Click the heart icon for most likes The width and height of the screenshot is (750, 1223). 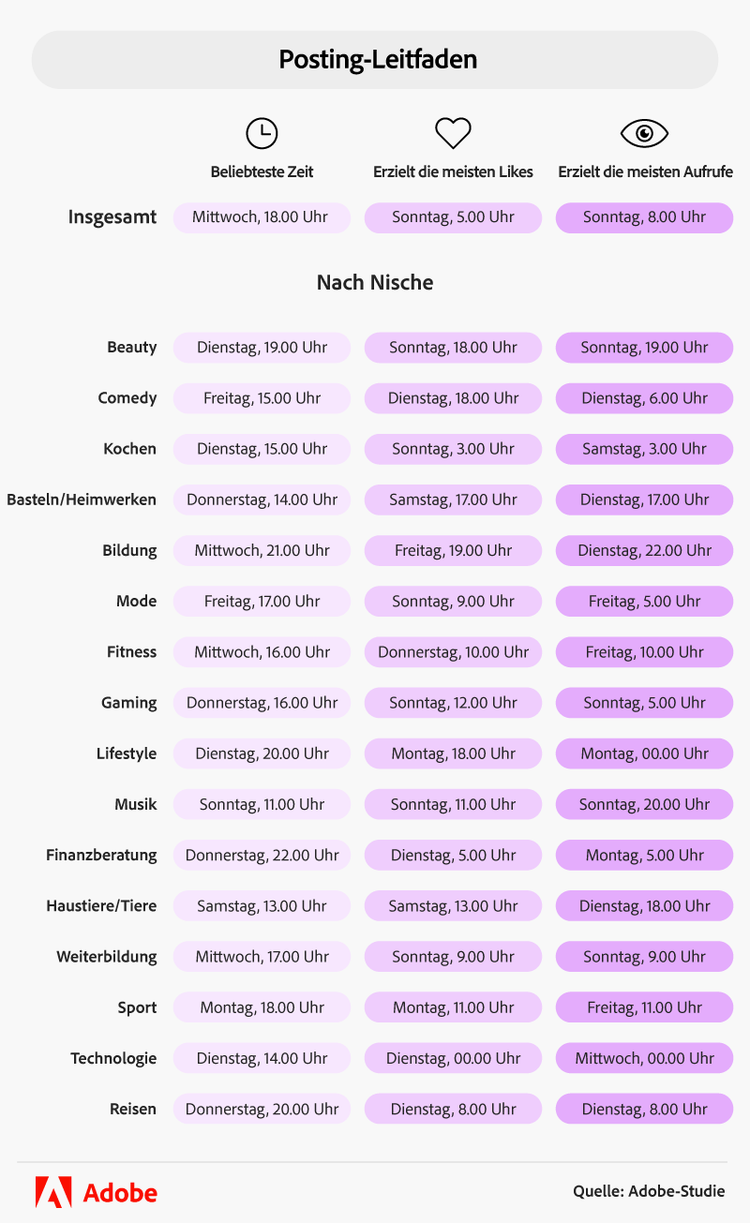[x=453, y=133]
